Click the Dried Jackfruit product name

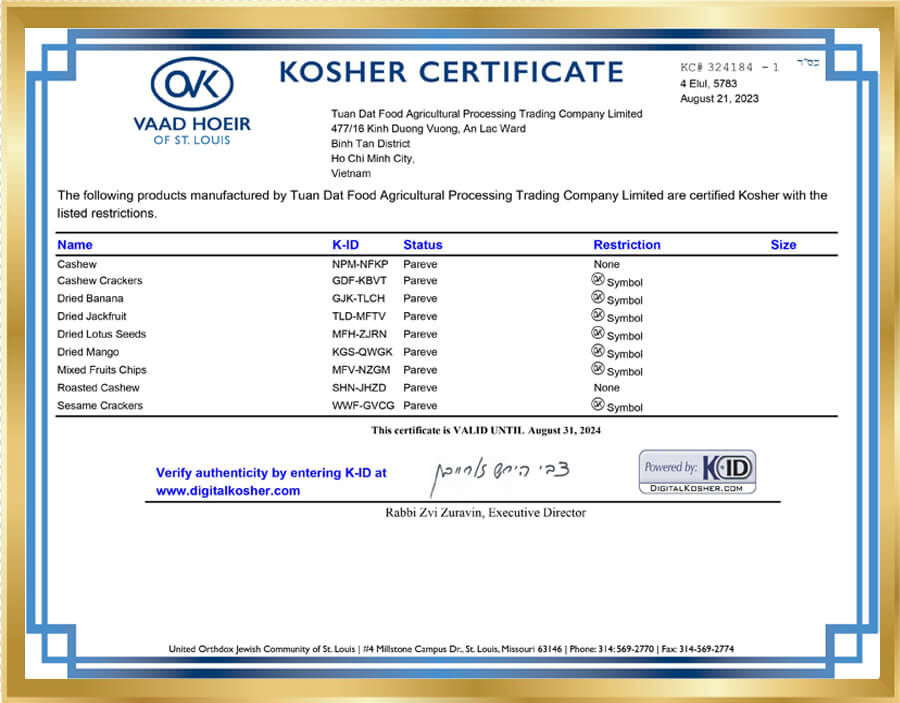click(92, 316)
